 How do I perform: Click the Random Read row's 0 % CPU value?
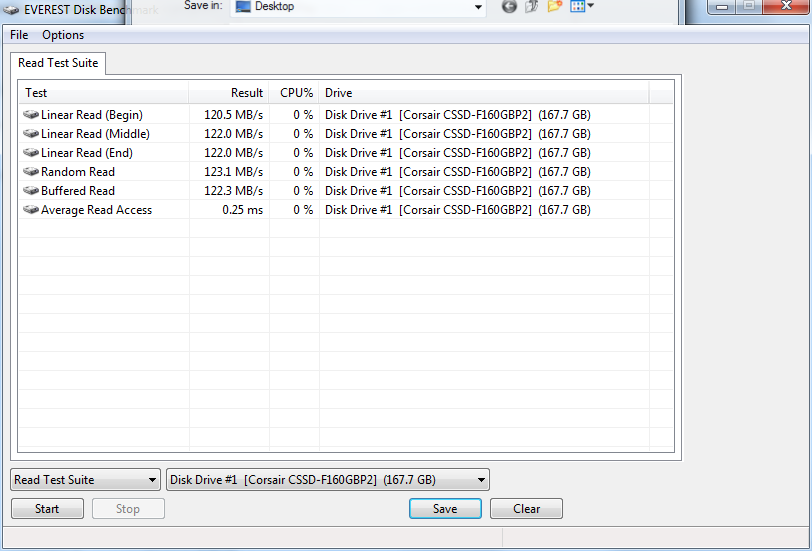[303, 171]
